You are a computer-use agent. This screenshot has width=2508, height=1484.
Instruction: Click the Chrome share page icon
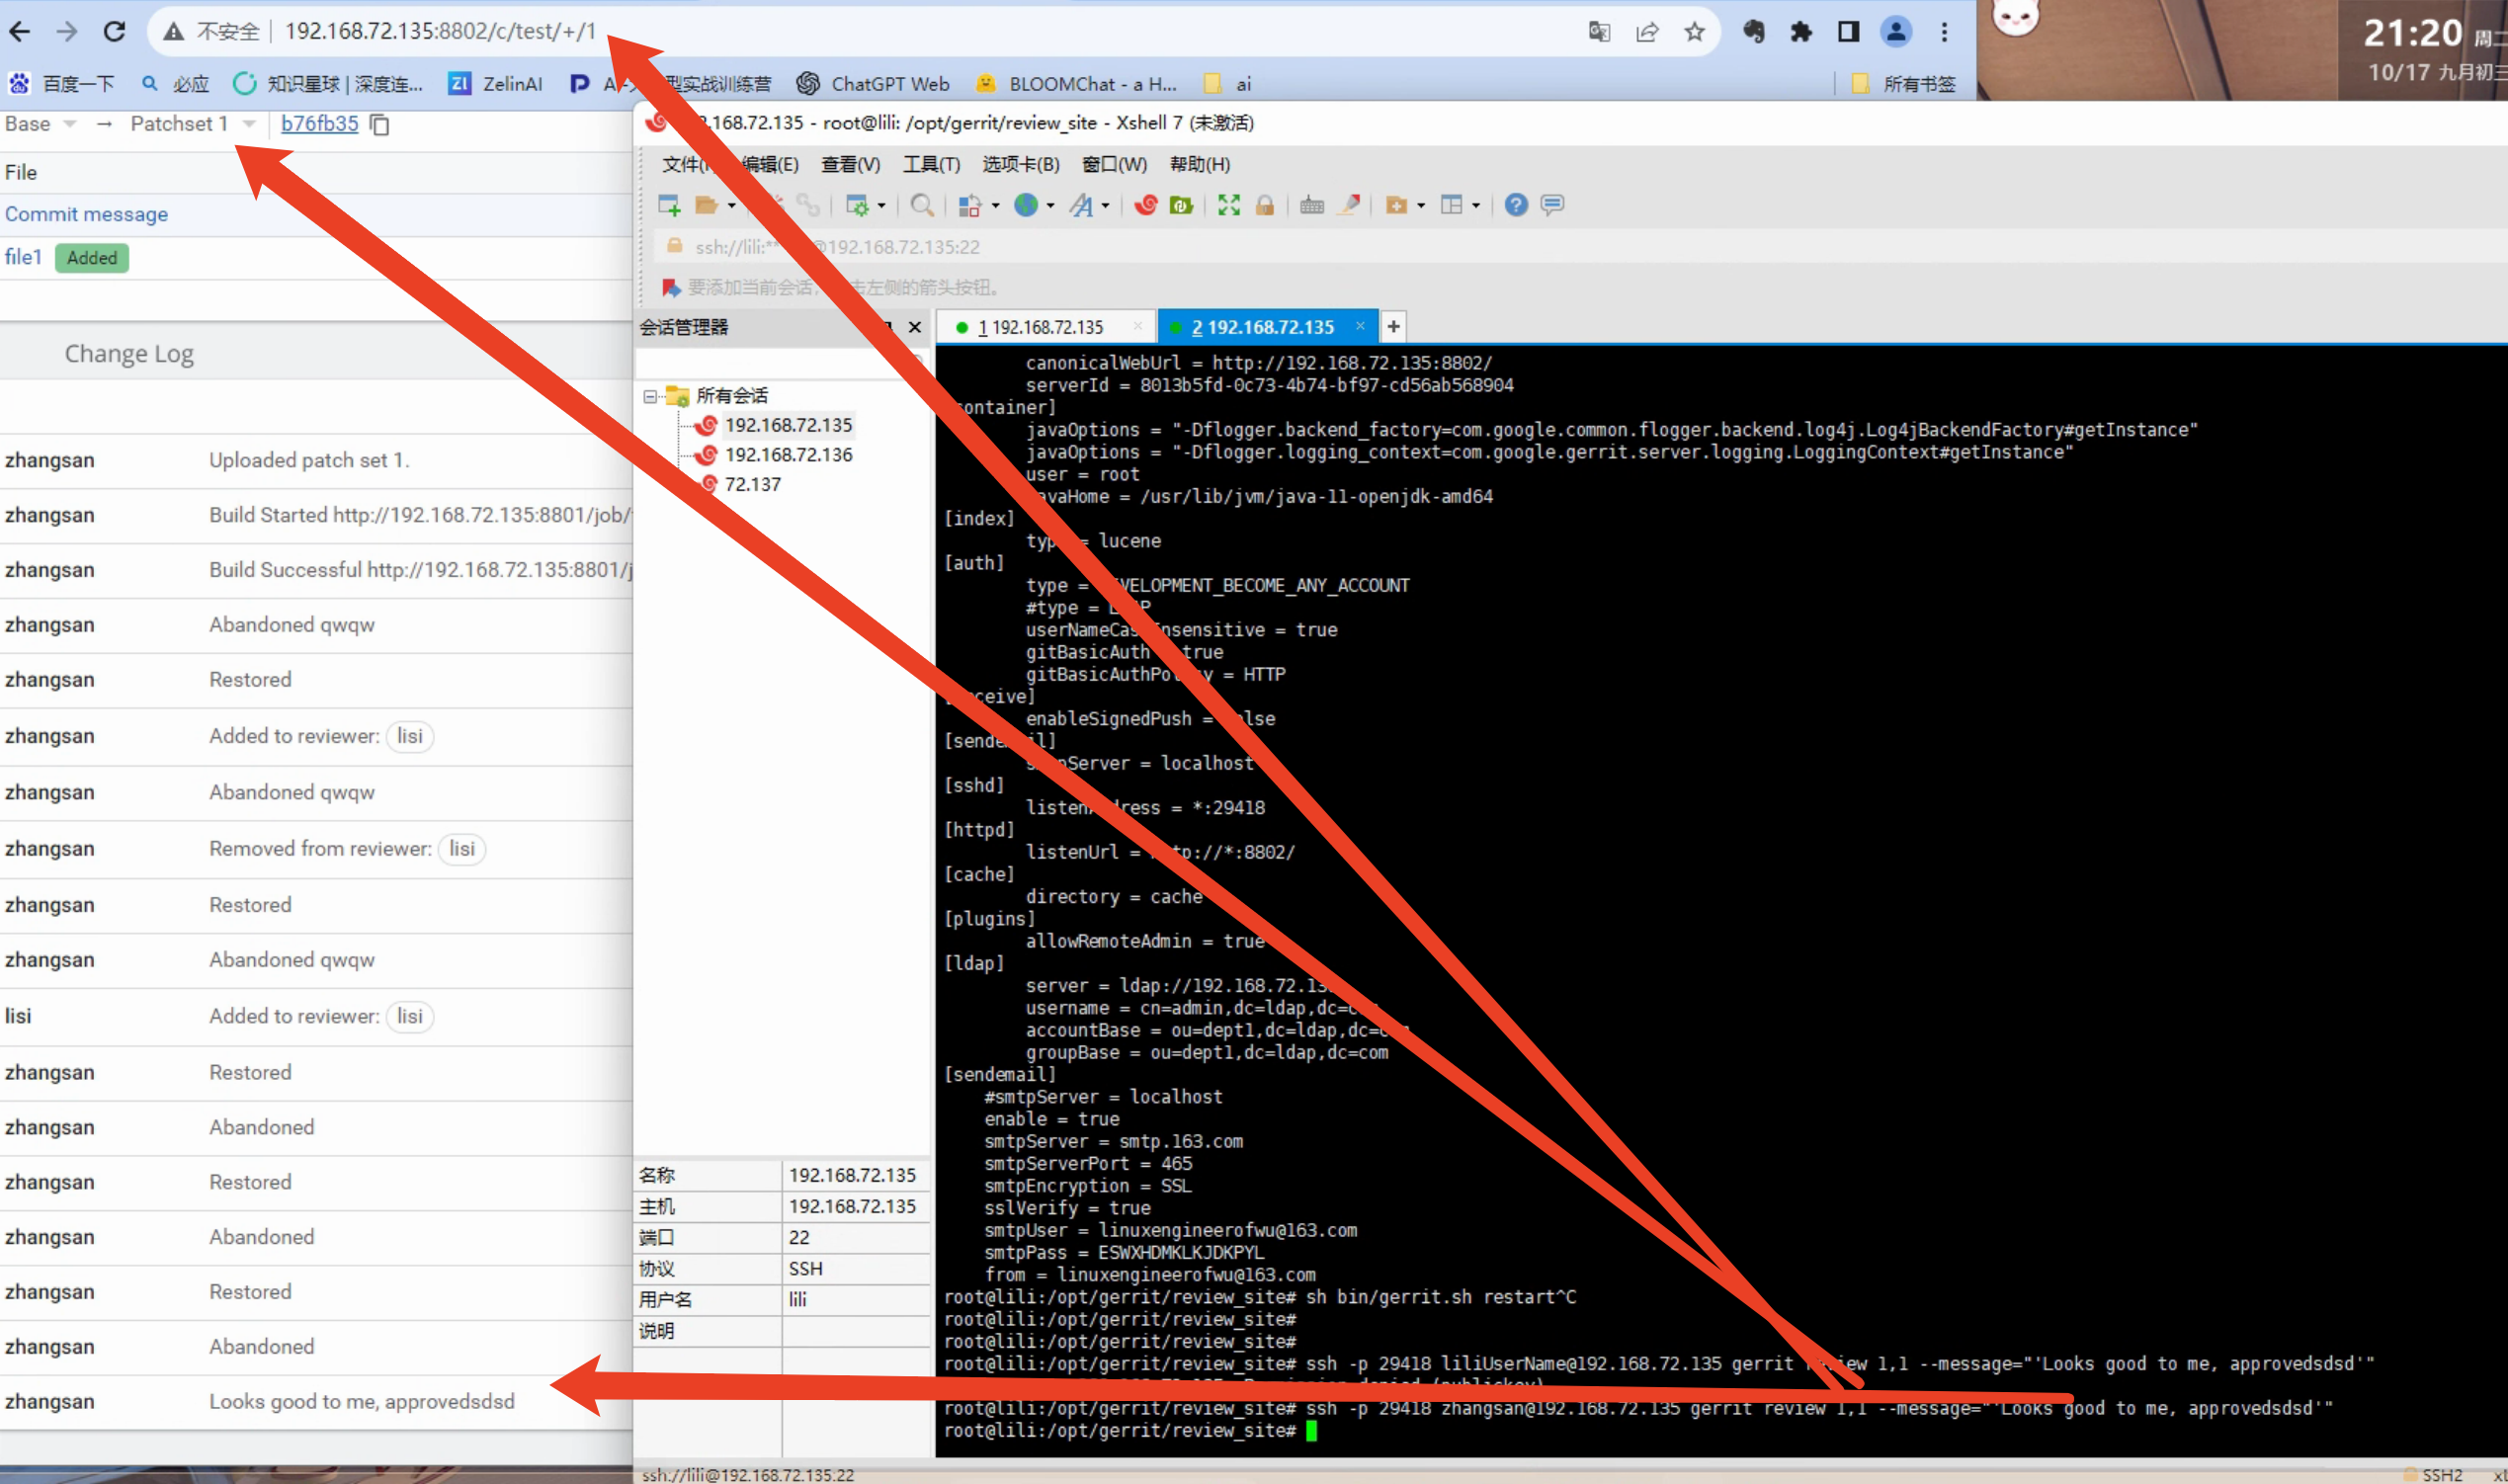click(x=1647, y=32)
